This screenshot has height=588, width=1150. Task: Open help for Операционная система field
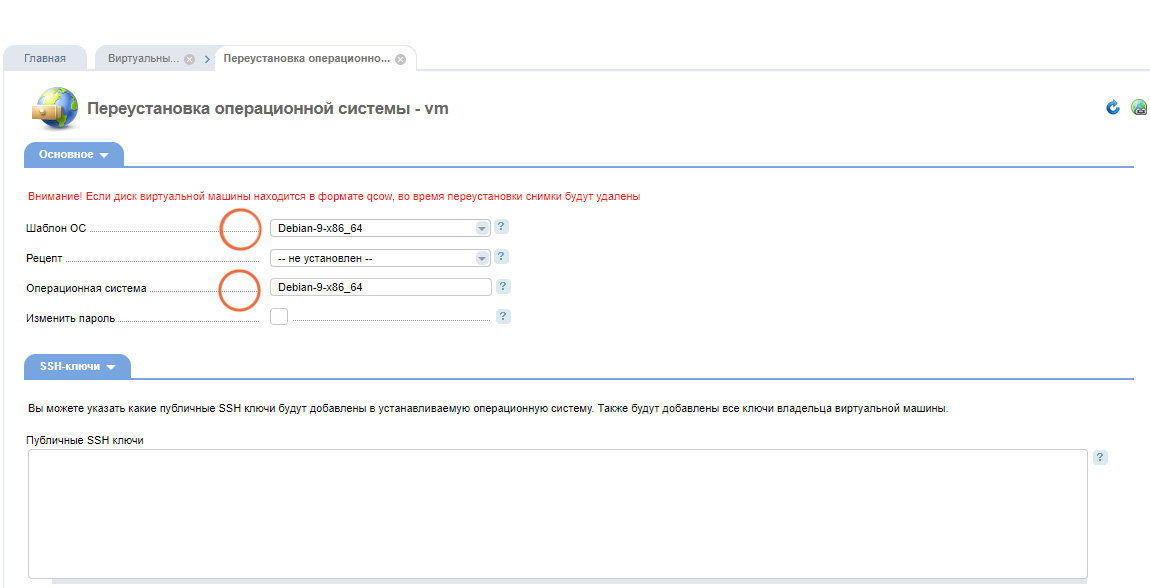click(x=504, y=287)
